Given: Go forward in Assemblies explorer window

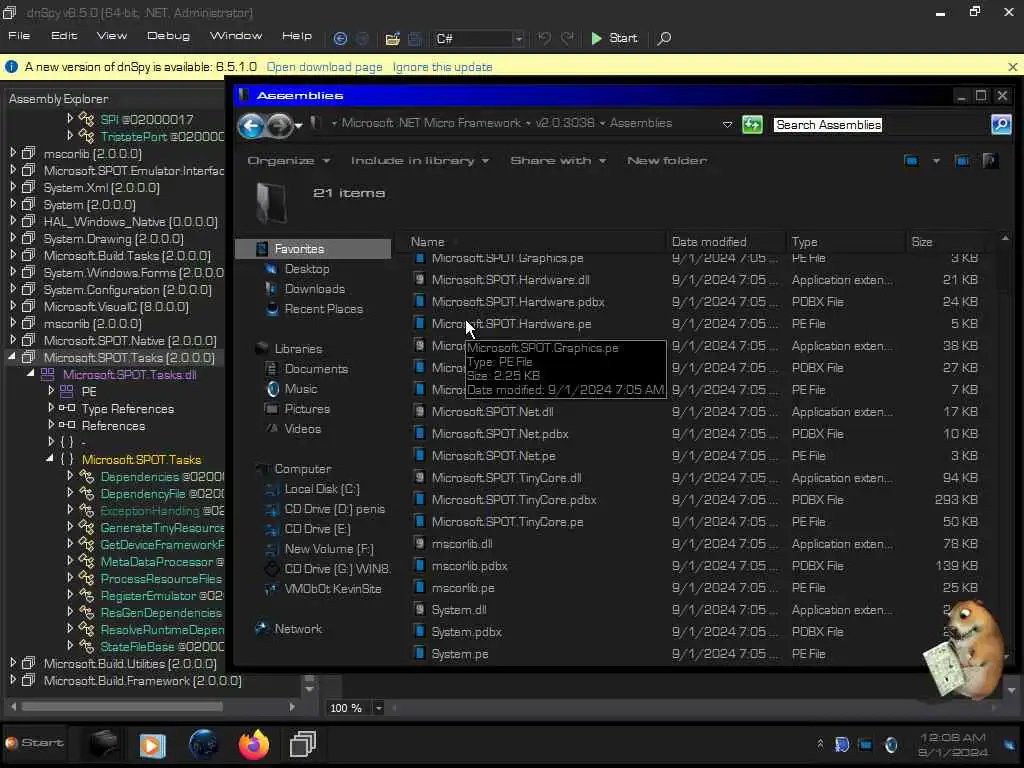Looking at the screenshot, I should pyautogui.click(x=280, y=125).
